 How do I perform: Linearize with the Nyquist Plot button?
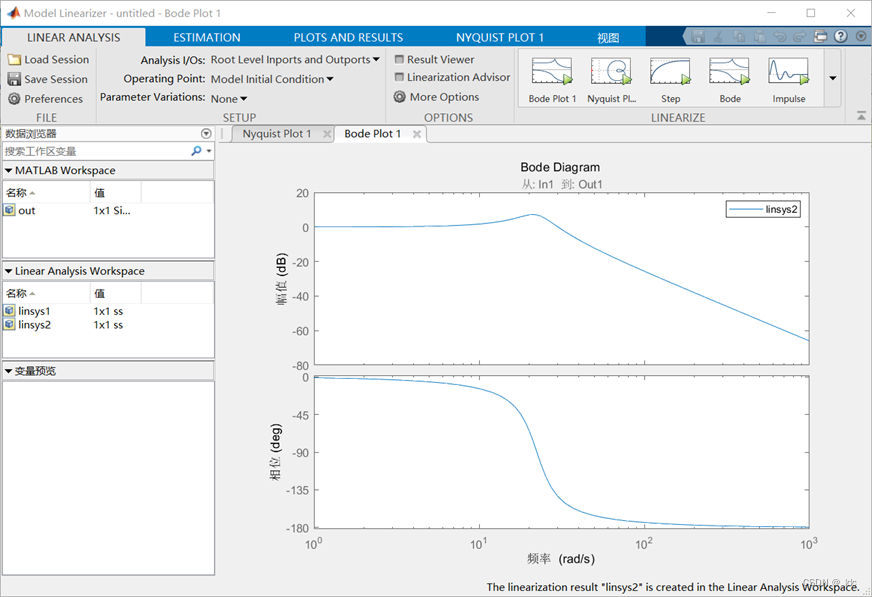click(x=611, y=80)
